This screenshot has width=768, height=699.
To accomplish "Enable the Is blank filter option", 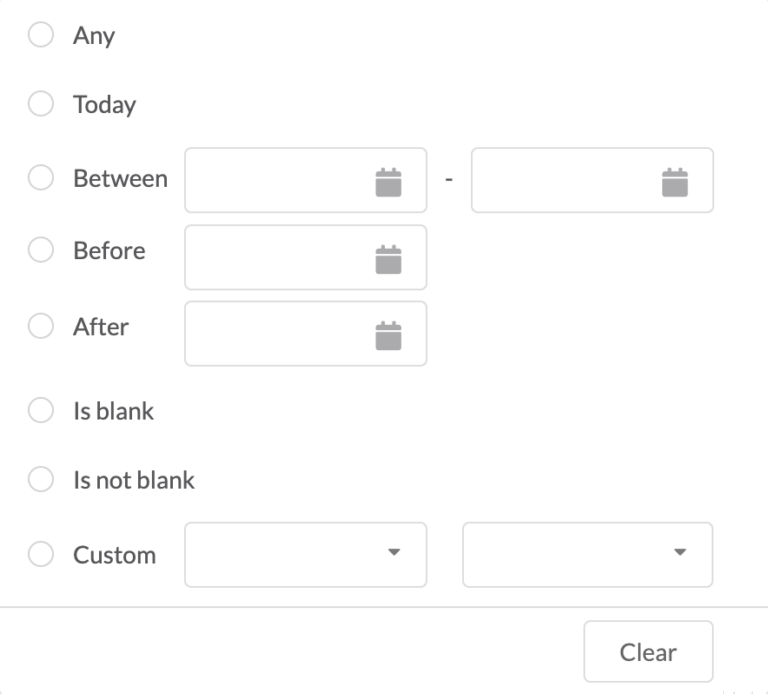I will tap(41, 410).
